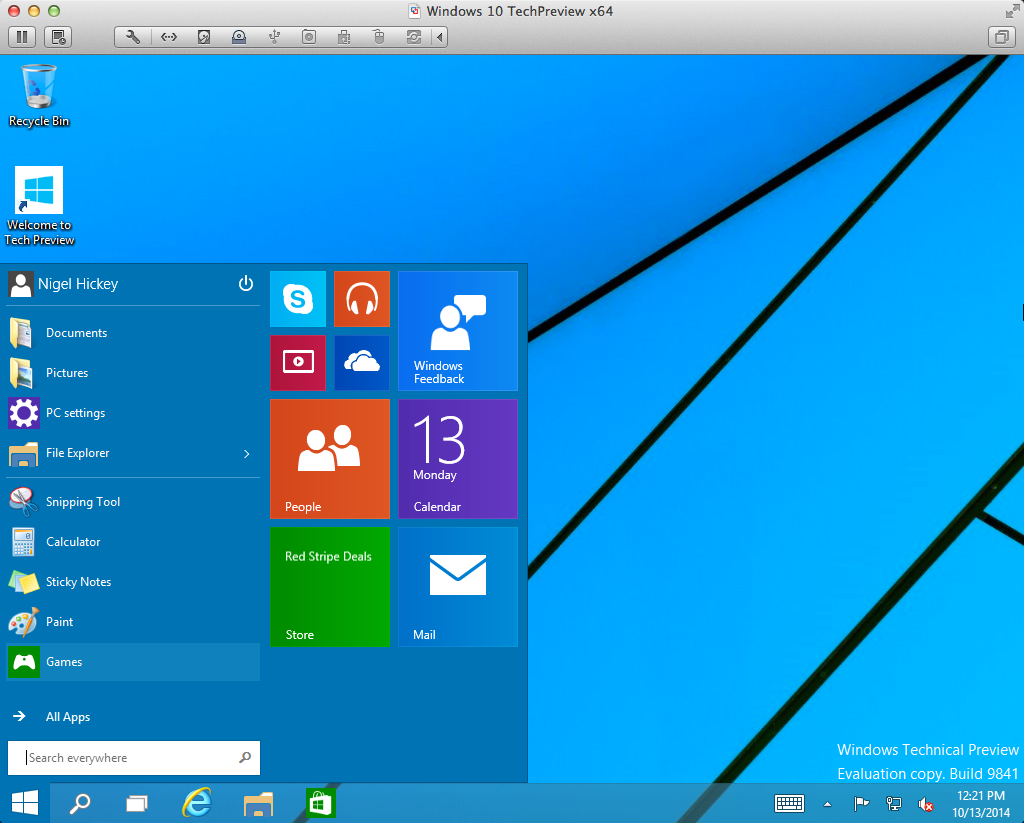Enter Unity view button at top right
This screenshot has width=1024, height=823.
pyautogui.click(x=1001, y=37)
